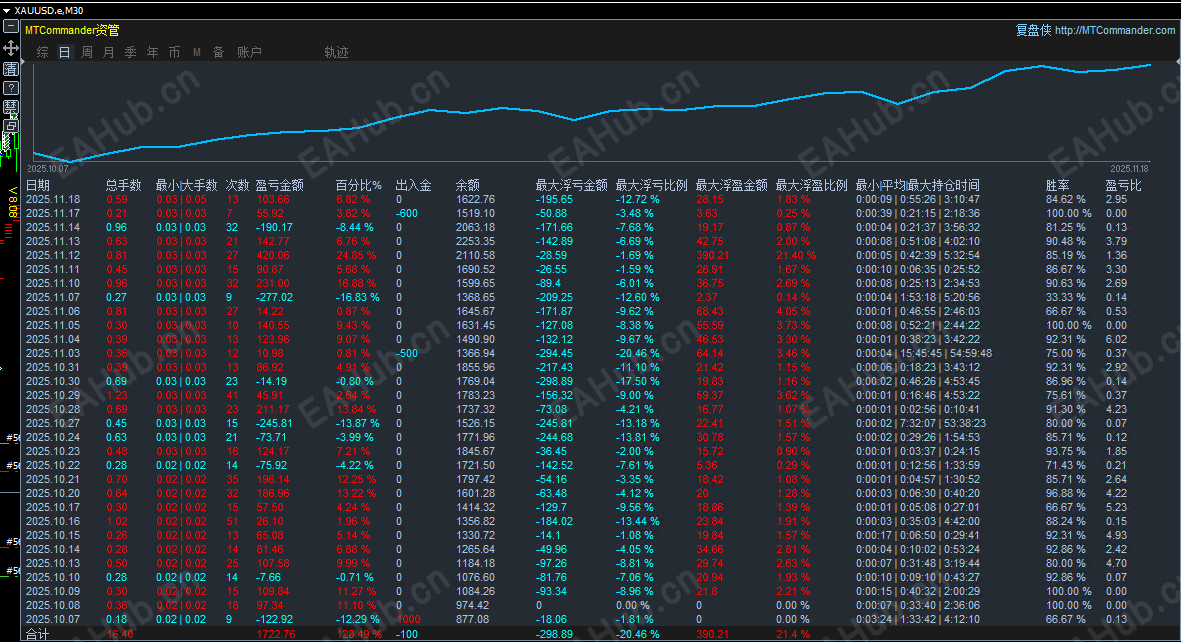Image resolution: width=1181 pixels, height=642 pixels.
Task: Click the 2025.10.29 date row
Action: [53, 396]
